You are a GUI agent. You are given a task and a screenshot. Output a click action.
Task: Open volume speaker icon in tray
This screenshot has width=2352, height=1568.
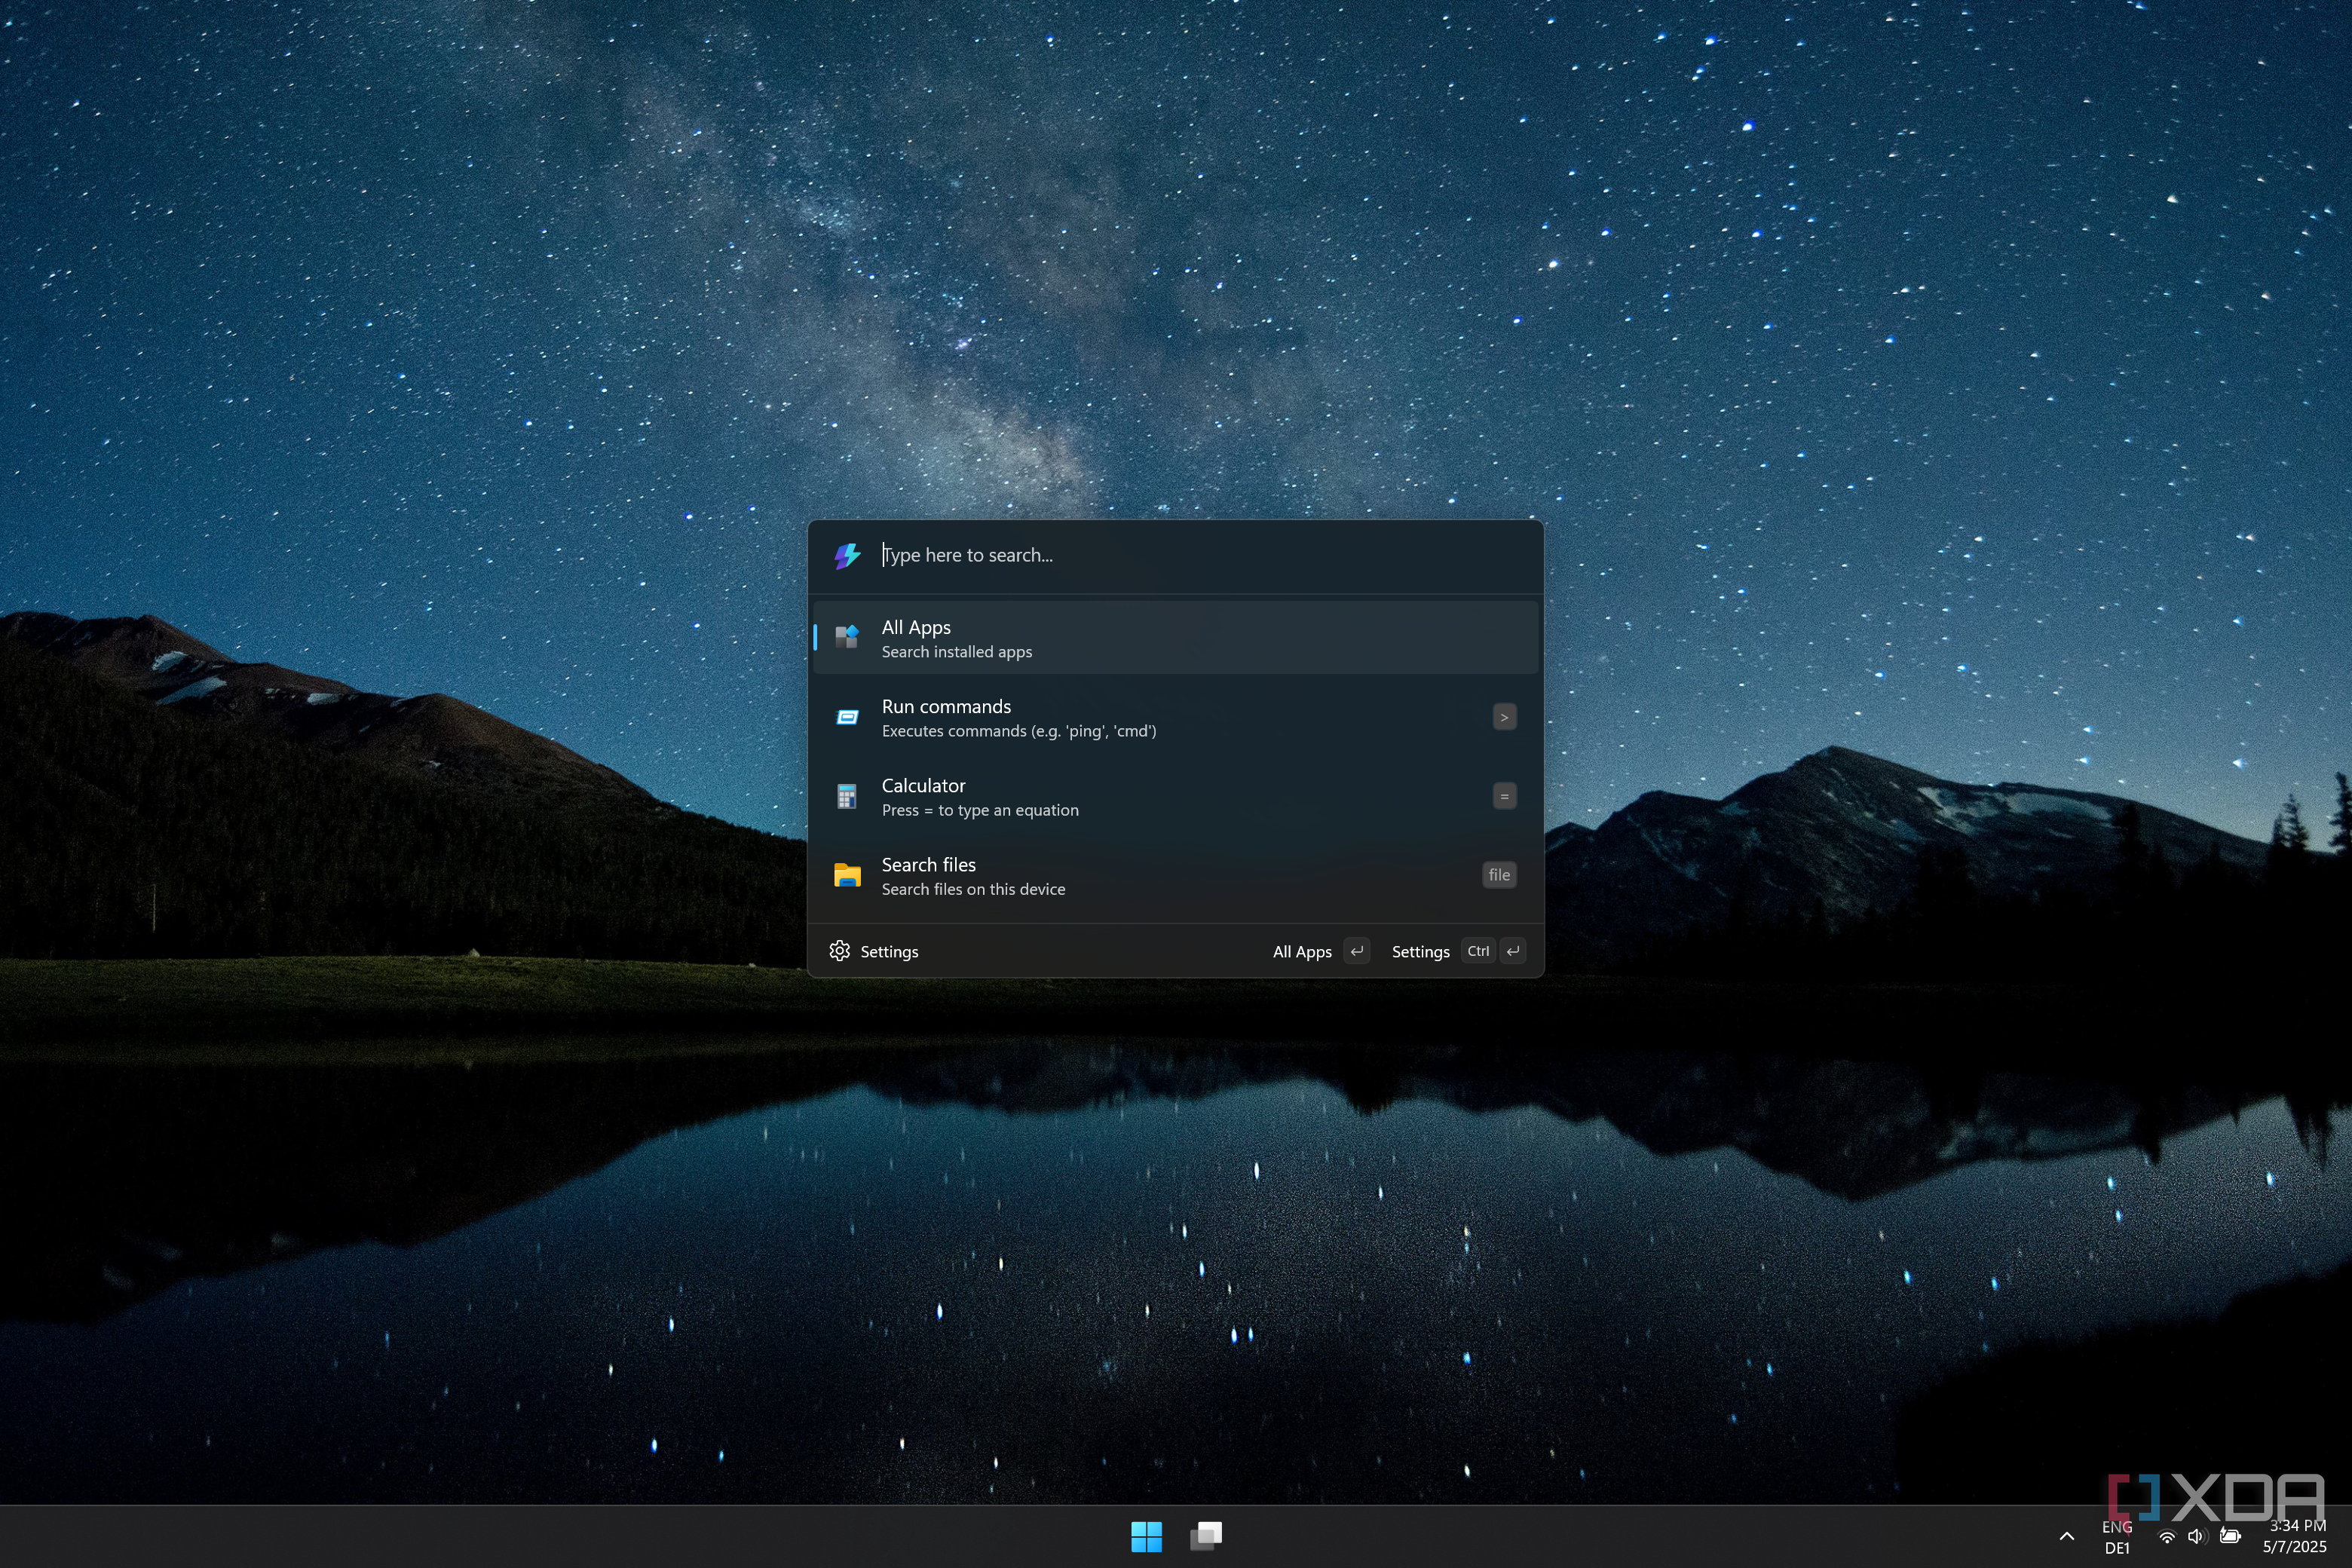click(2196, 1537)
